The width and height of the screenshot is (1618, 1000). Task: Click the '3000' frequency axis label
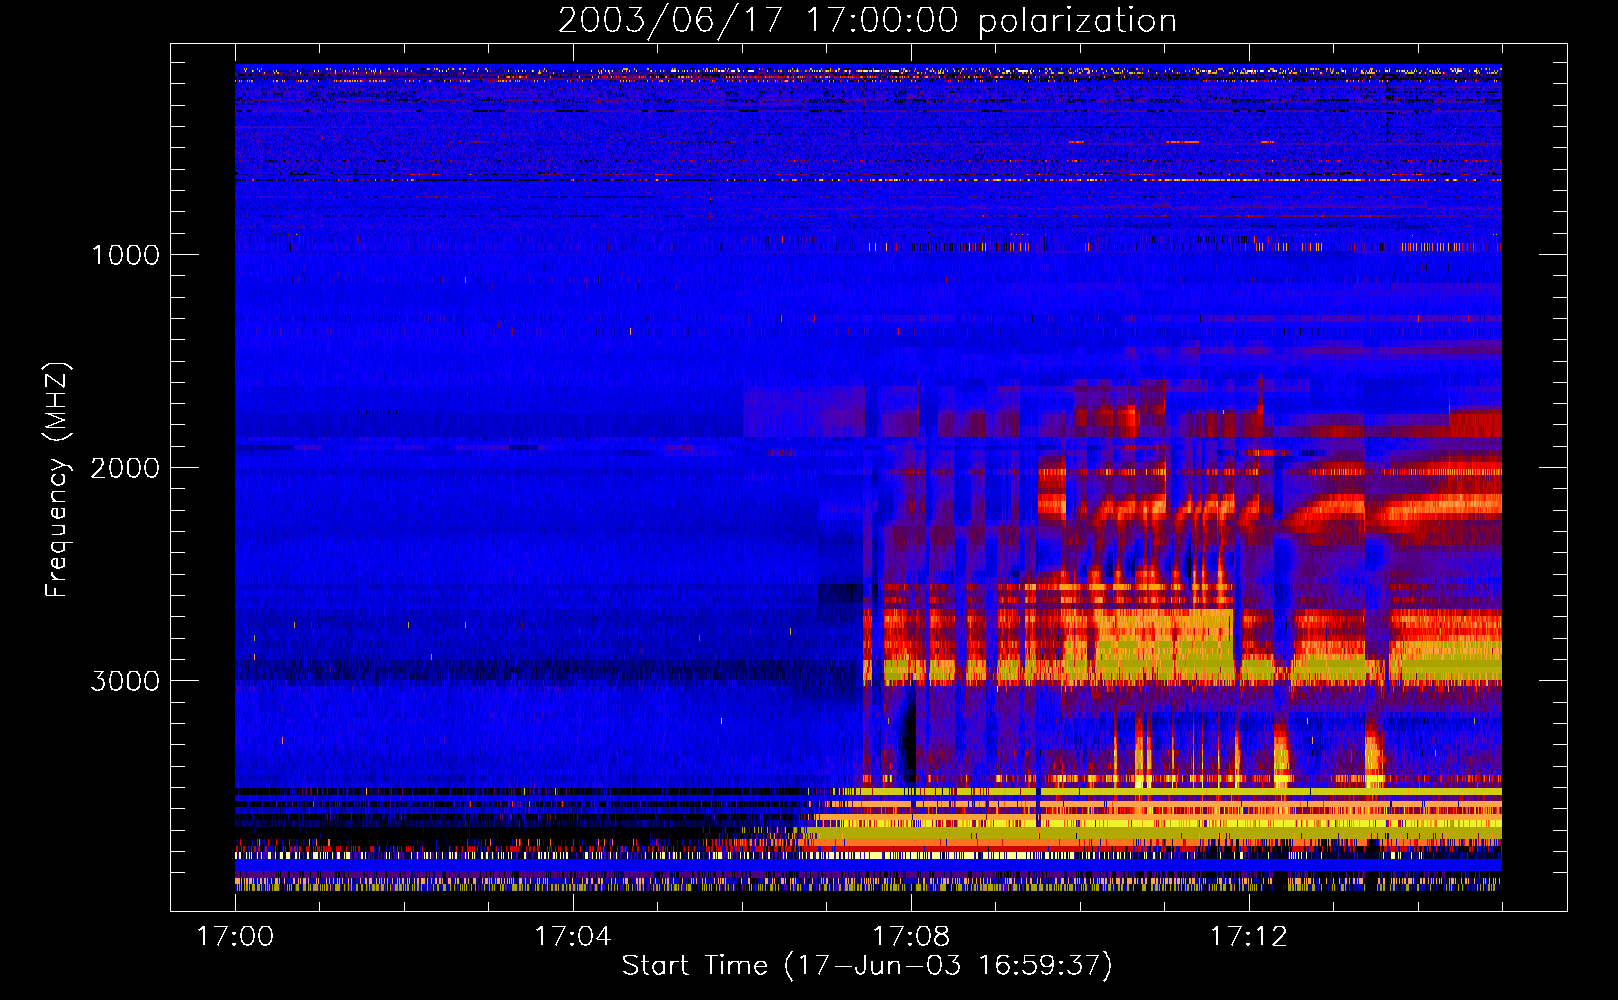tap(125, 681)
